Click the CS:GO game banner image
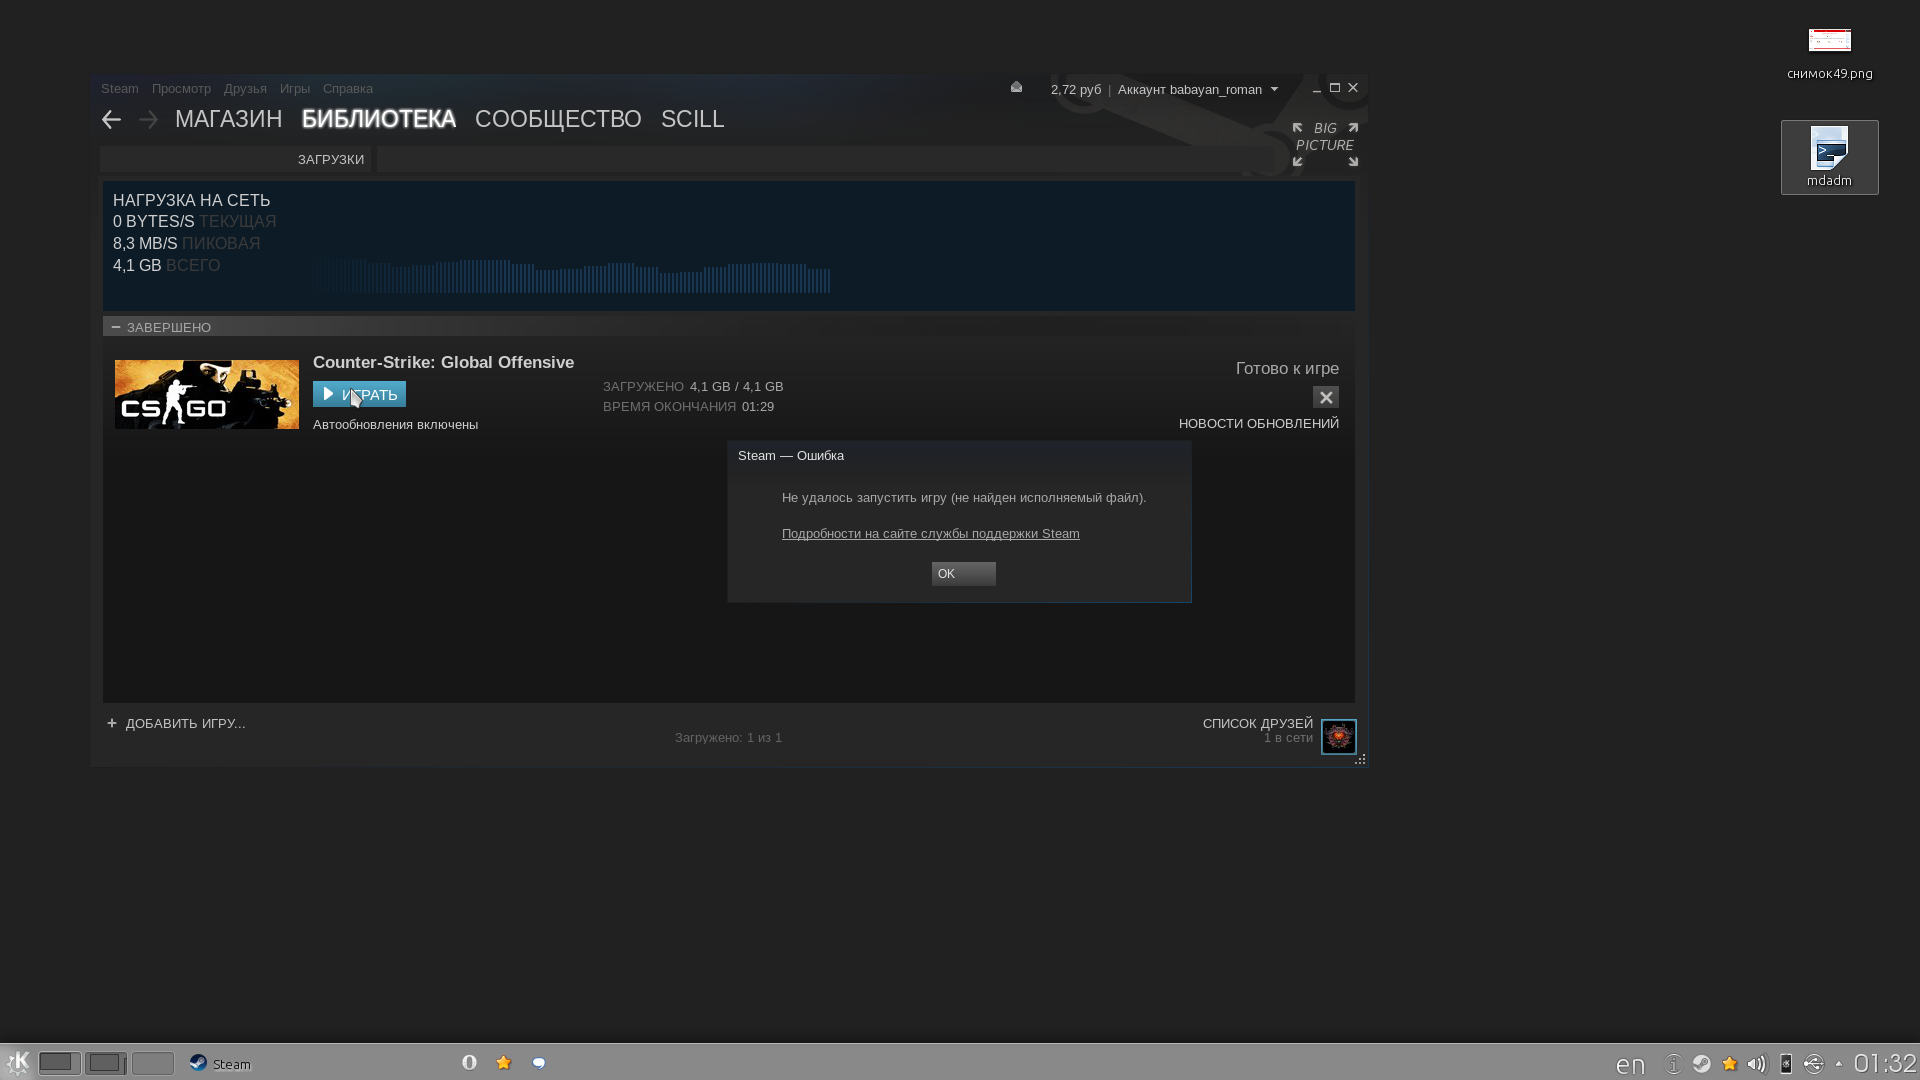Image resolution: width=1920 pixels, height=1080 pixels. click(x=206, y=395)
